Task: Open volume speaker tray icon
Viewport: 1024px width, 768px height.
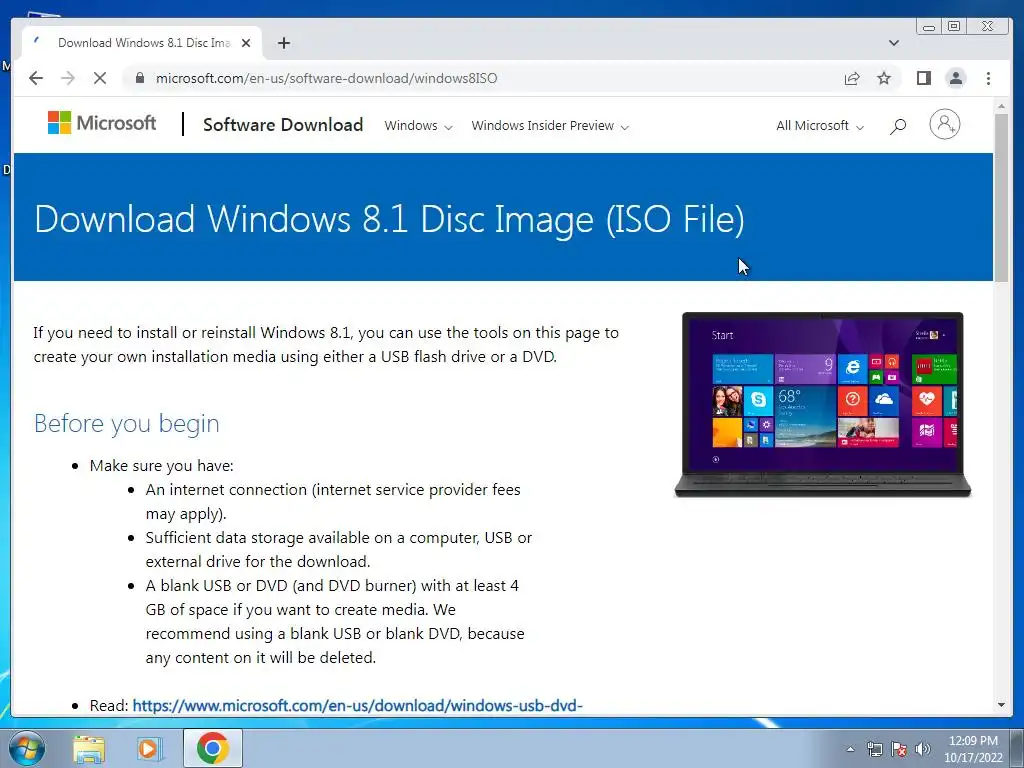Action: tap(923, 749)
